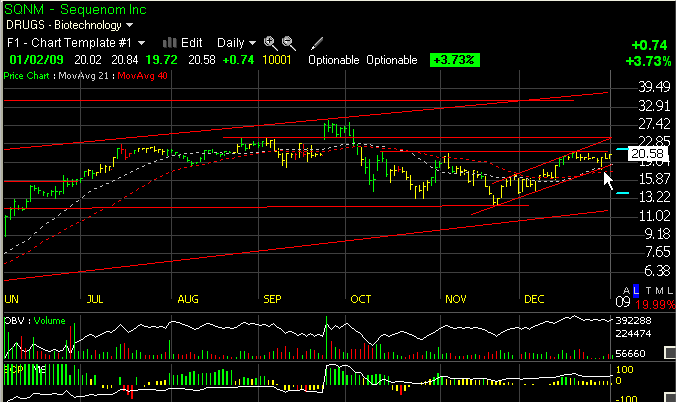The width and height of the screenshot is (678, 402).
Task: Click the JUL month marker
Action: (95, 299)
